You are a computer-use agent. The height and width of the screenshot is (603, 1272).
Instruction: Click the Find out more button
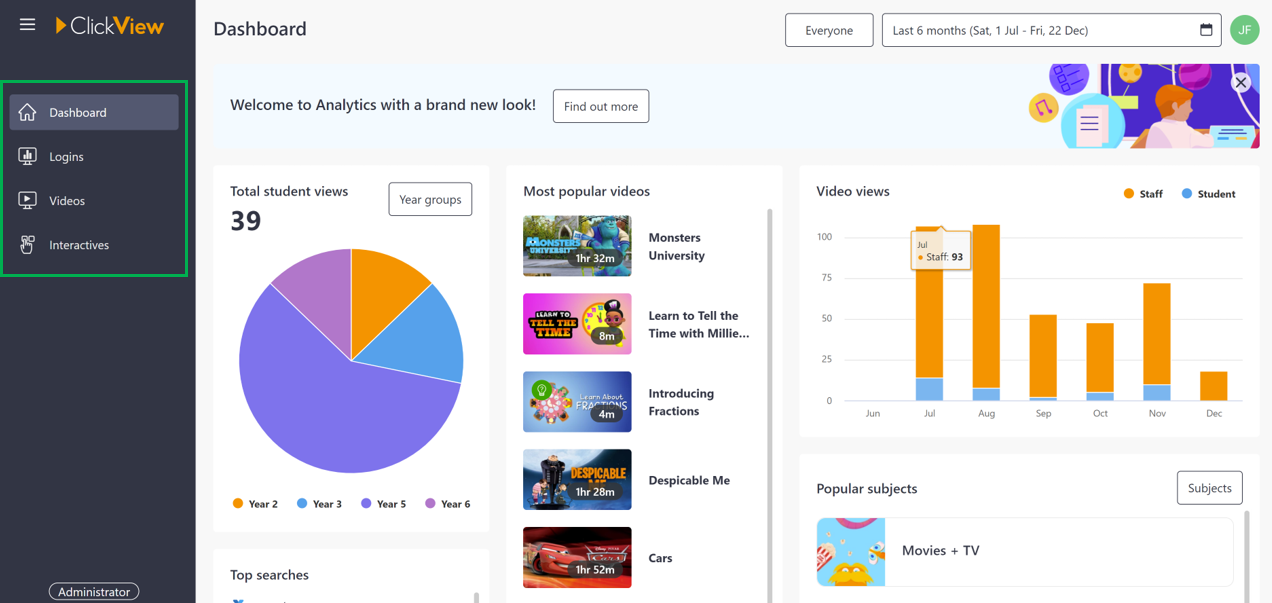[x=601, y=106]
